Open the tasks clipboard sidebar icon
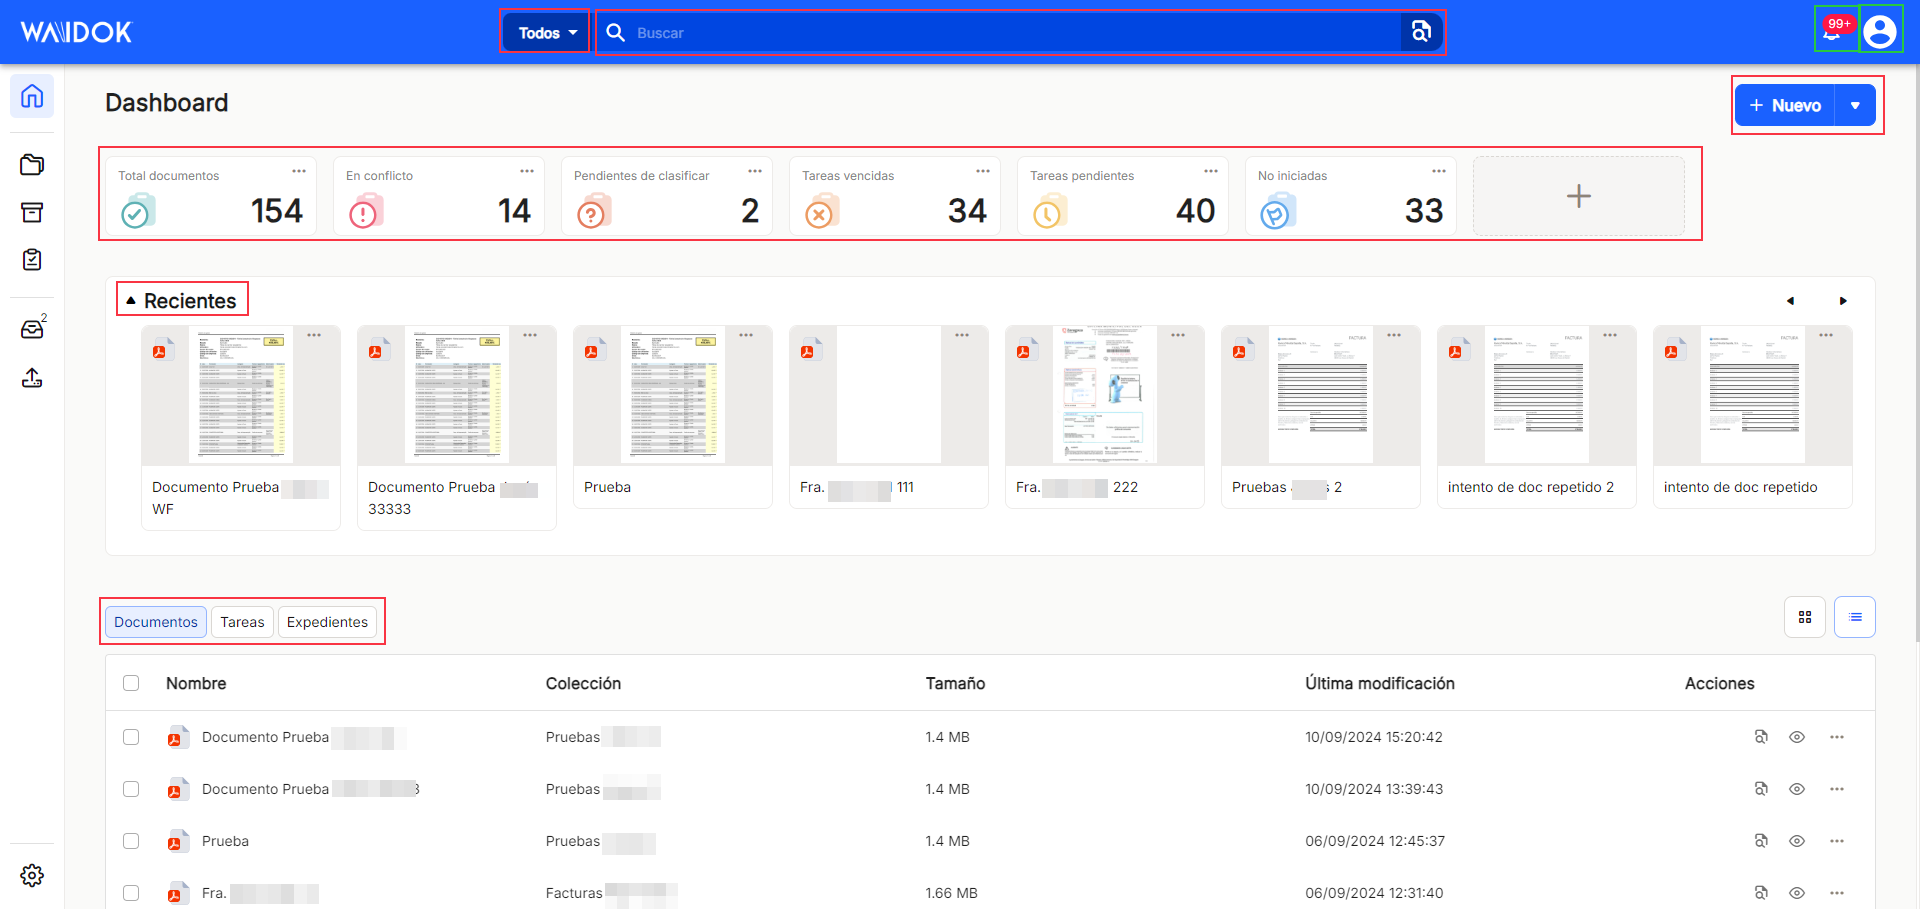This screenshot has width=1920, height=909. (32, 260)
